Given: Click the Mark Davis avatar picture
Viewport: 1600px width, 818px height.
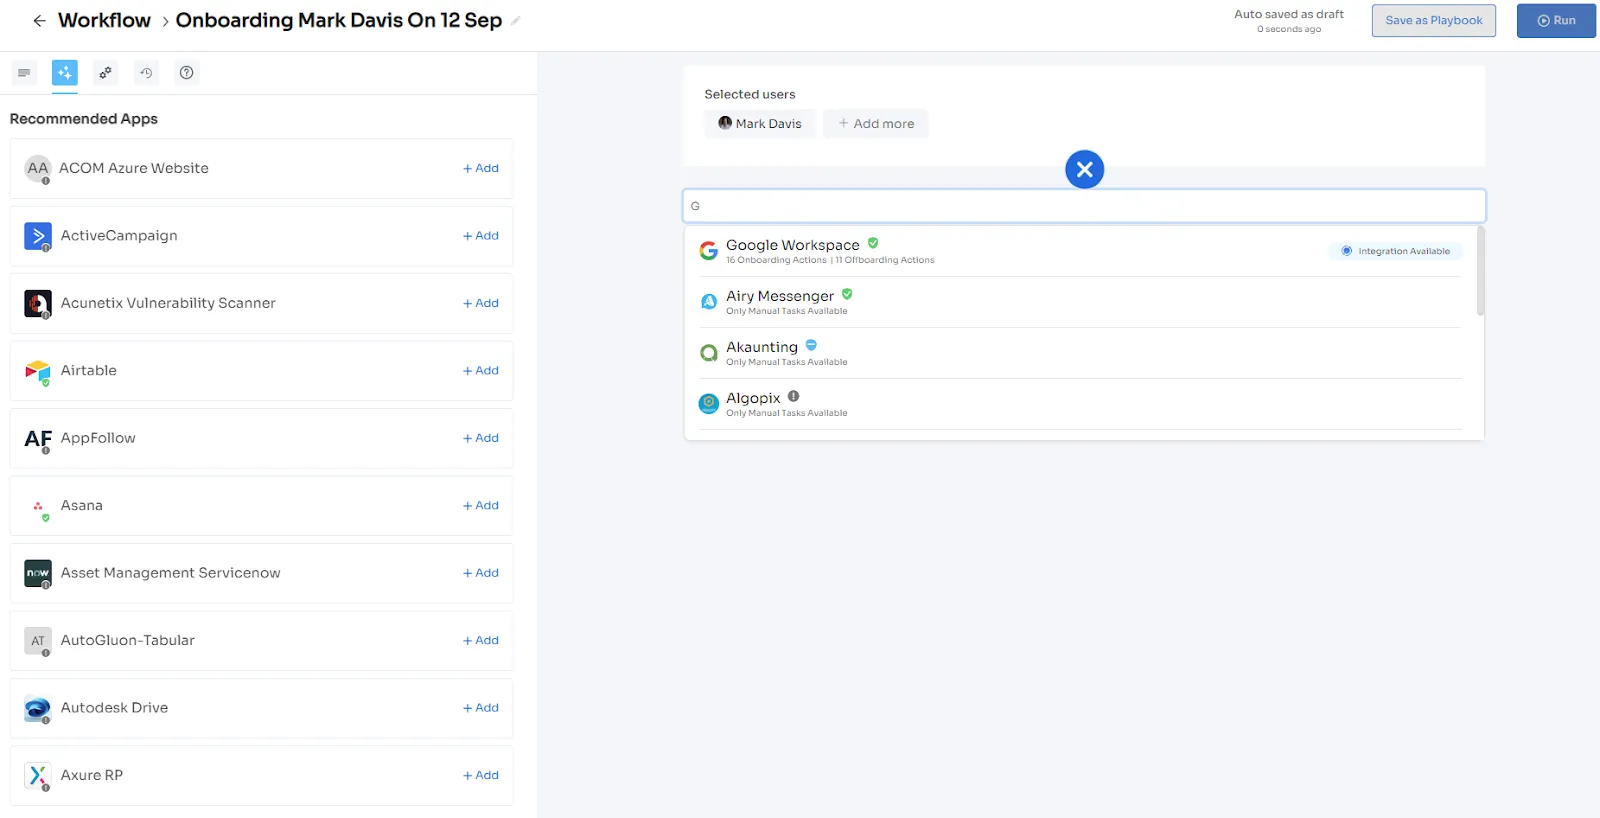Looking at the screenshot, I should pyautogui.click(x=725, y=123).
